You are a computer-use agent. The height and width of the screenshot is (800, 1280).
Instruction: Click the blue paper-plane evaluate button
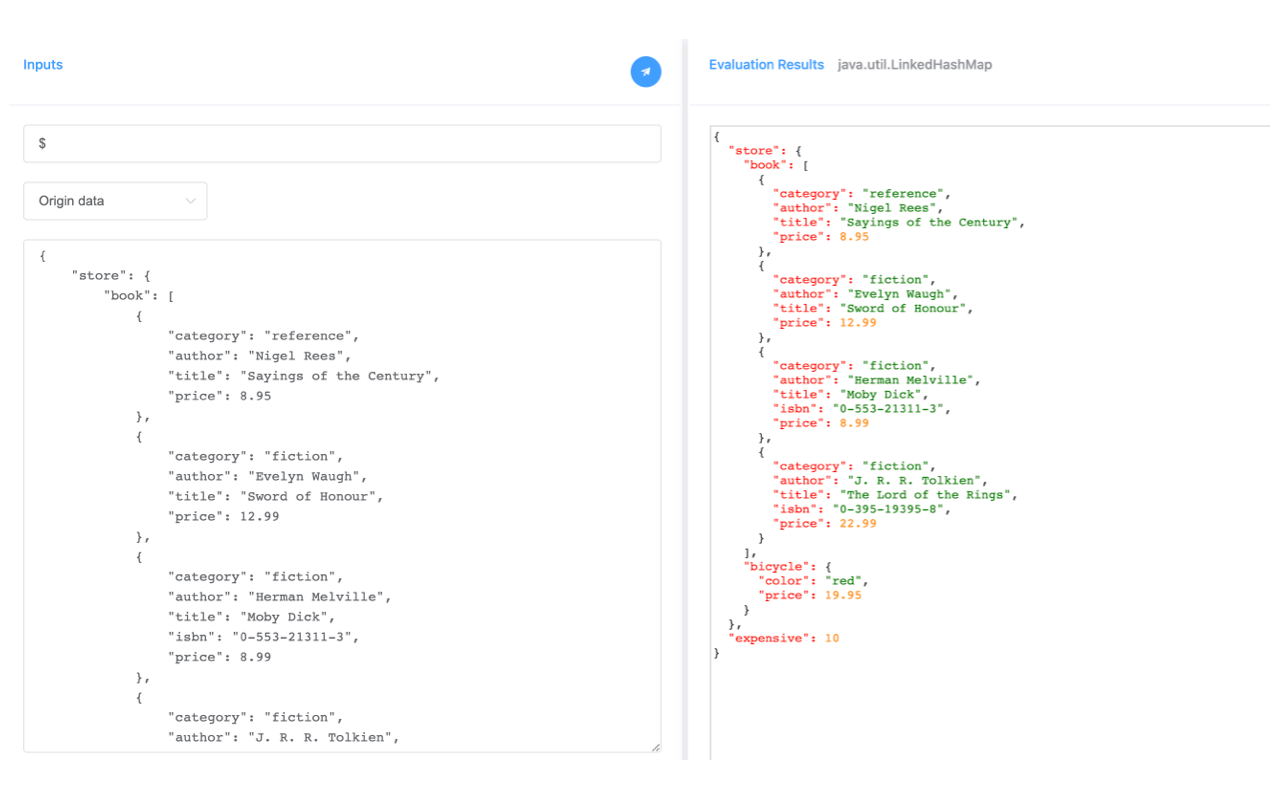coord(645,71)
